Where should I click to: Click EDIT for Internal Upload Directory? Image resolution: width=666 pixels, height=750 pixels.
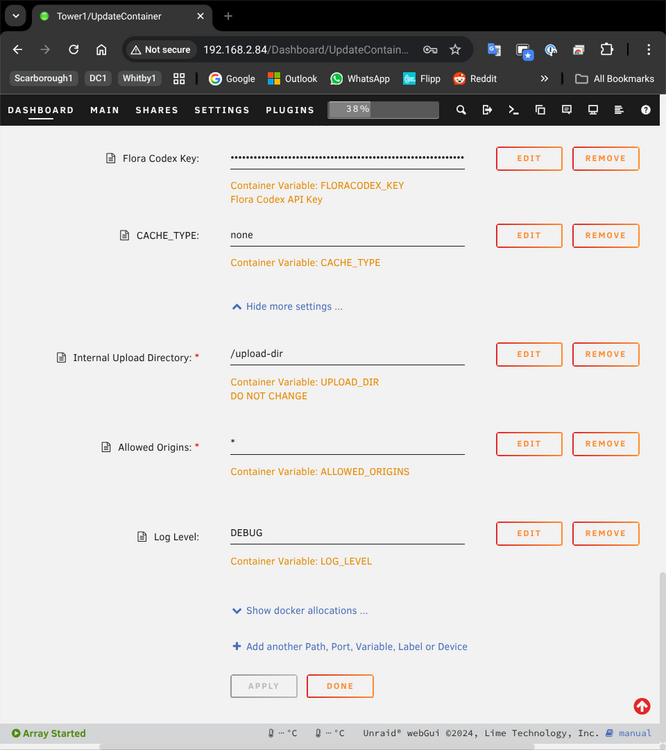coord(529,354)
